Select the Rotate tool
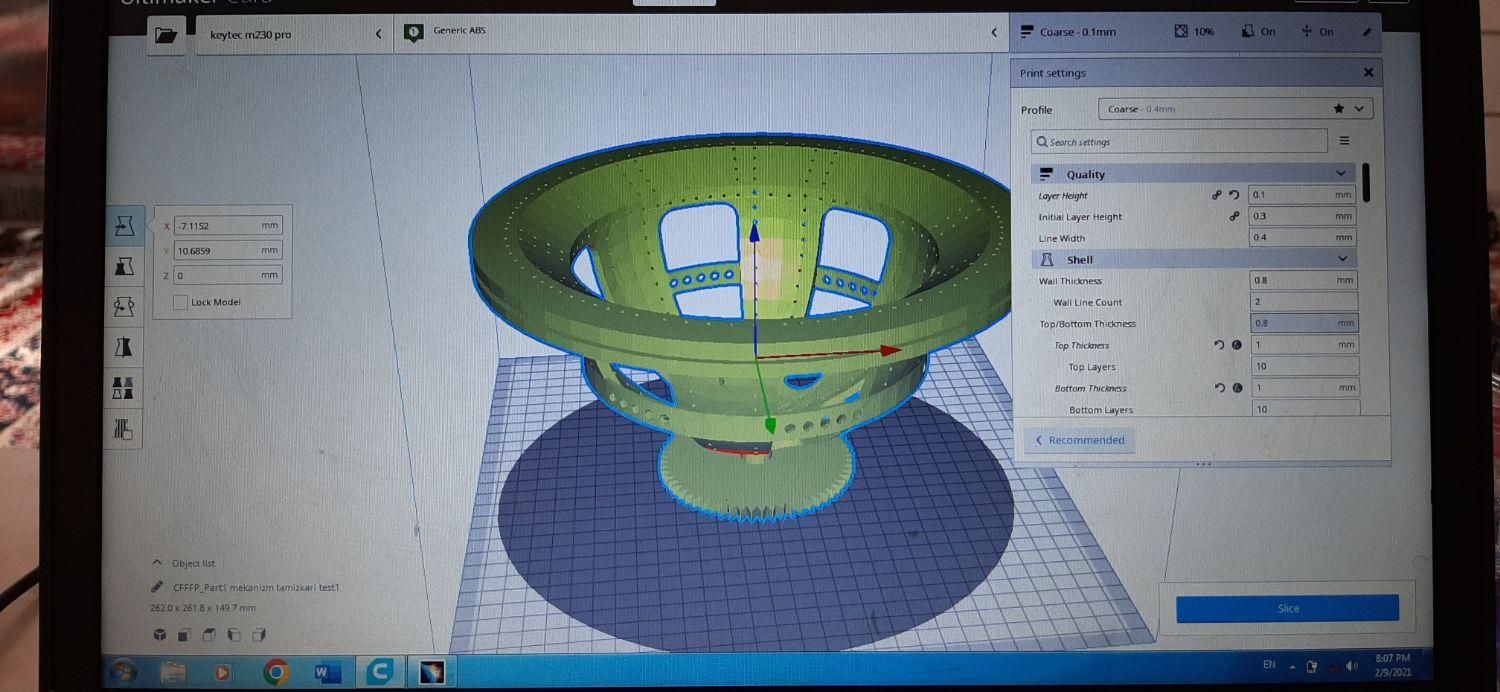This screenshot has width=1500, height=692. pyautogui.click(x=125, y=307)
